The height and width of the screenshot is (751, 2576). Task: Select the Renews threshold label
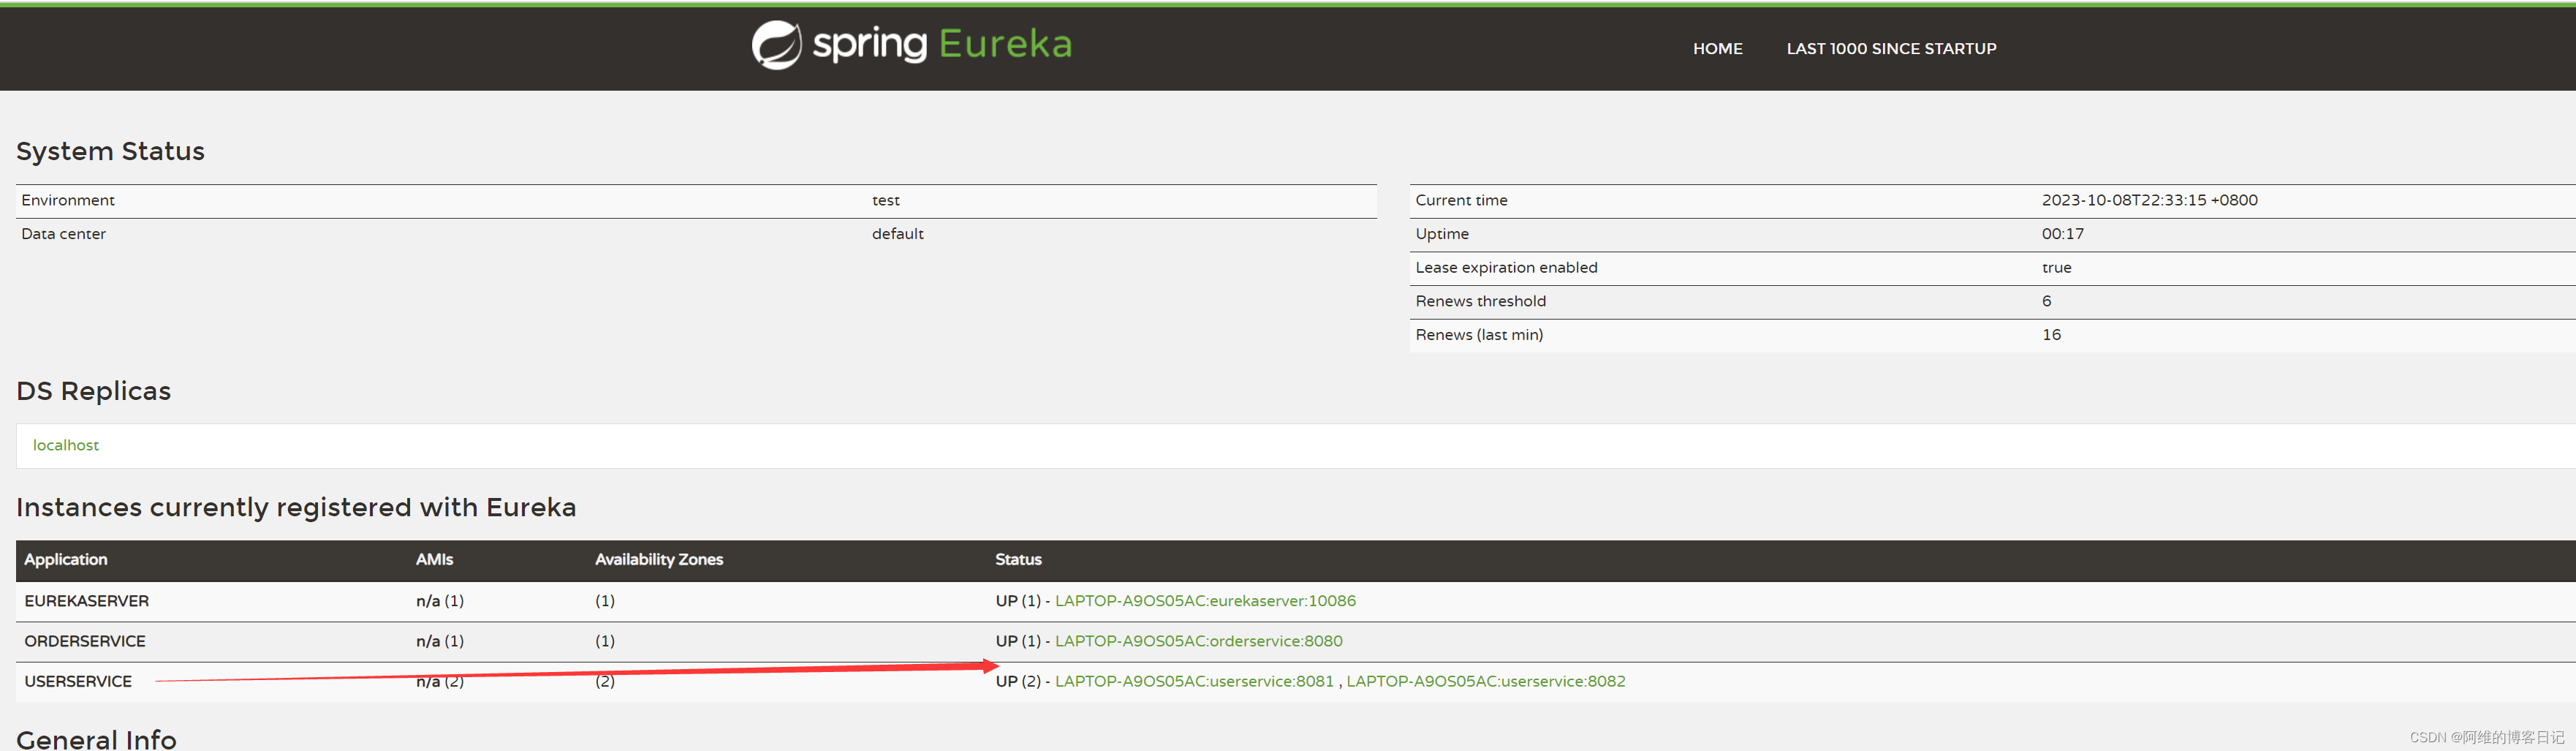click(x=1480, y=301)
